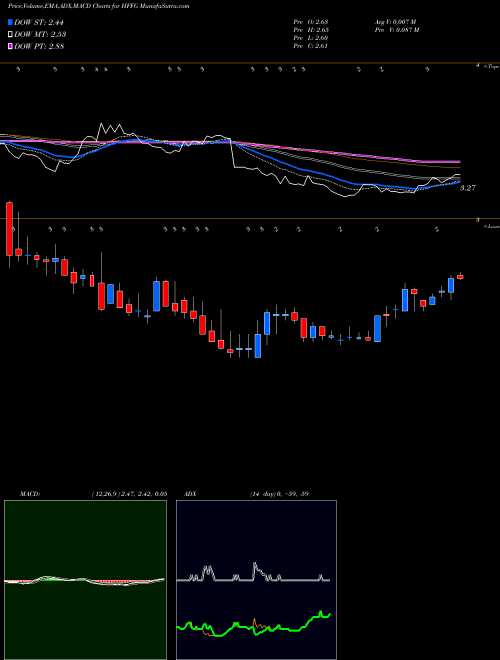Click the 'MACD:' panel label

[30, 494]
